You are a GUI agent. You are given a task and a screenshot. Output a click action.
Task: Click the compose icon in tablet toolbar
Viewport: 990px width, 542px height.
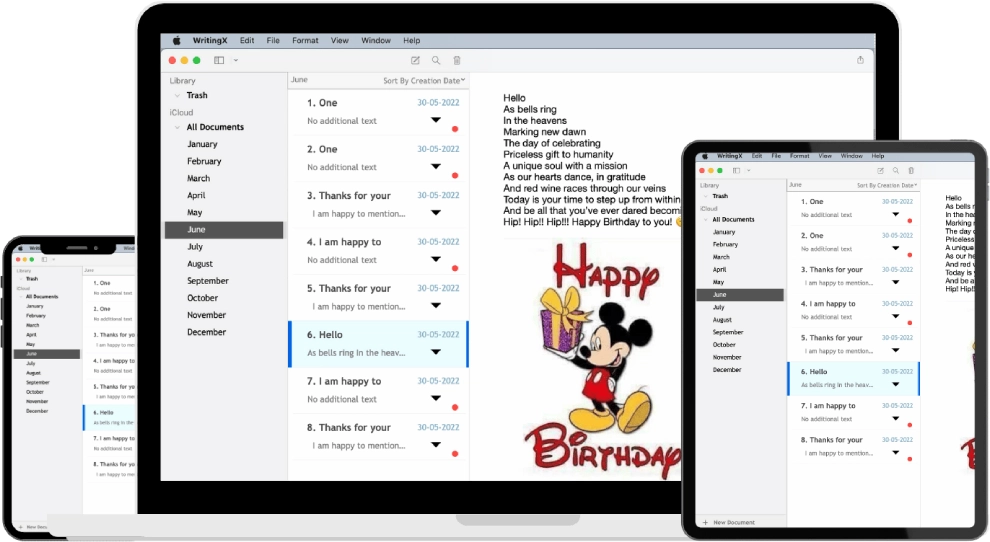880,171
